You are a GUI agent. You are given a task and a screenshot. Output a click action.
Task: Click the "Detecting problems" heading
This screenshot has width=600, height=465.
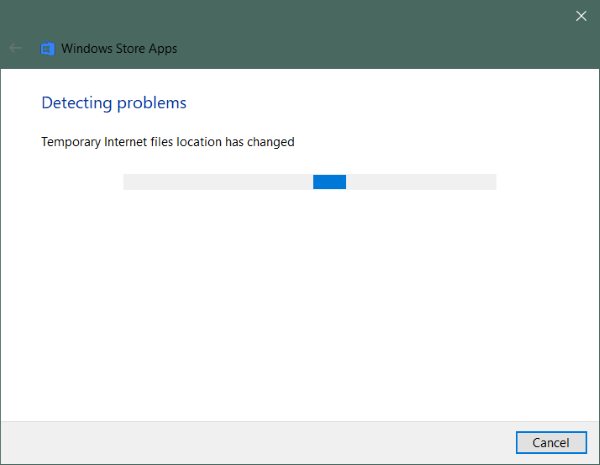(113, 103)
